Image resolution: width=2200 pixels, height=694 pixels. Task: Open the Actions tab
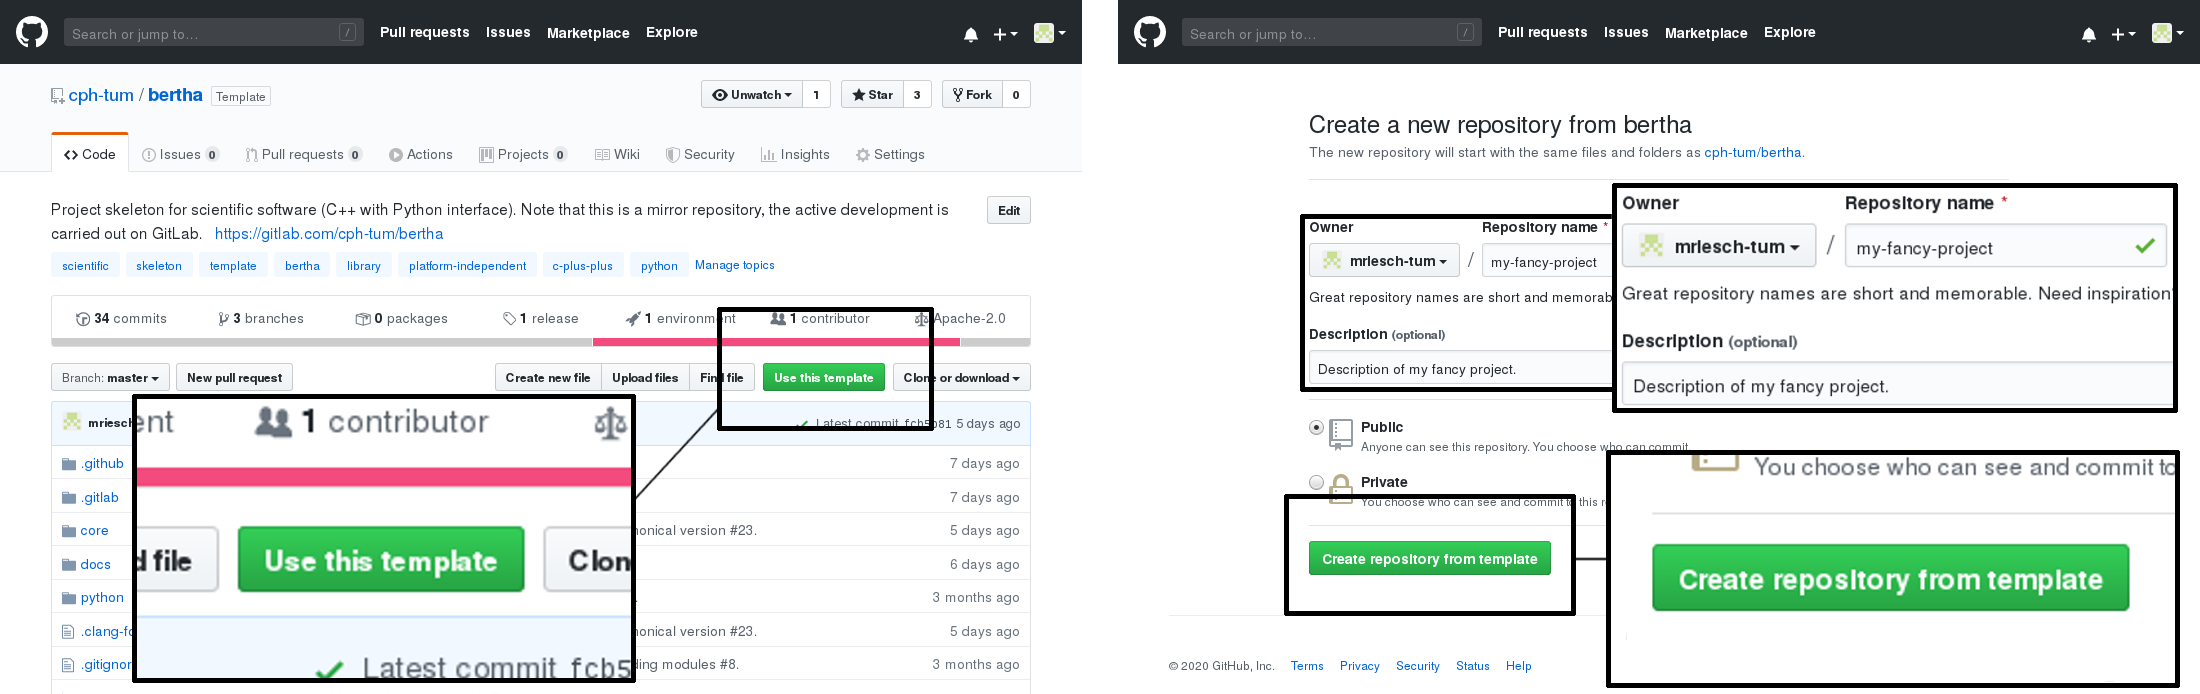pos(421,155)
